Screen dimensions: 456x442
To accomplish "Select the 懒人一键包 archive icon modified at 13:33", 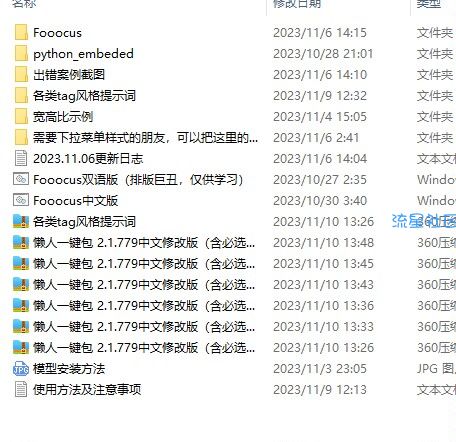I will [21, 326].
